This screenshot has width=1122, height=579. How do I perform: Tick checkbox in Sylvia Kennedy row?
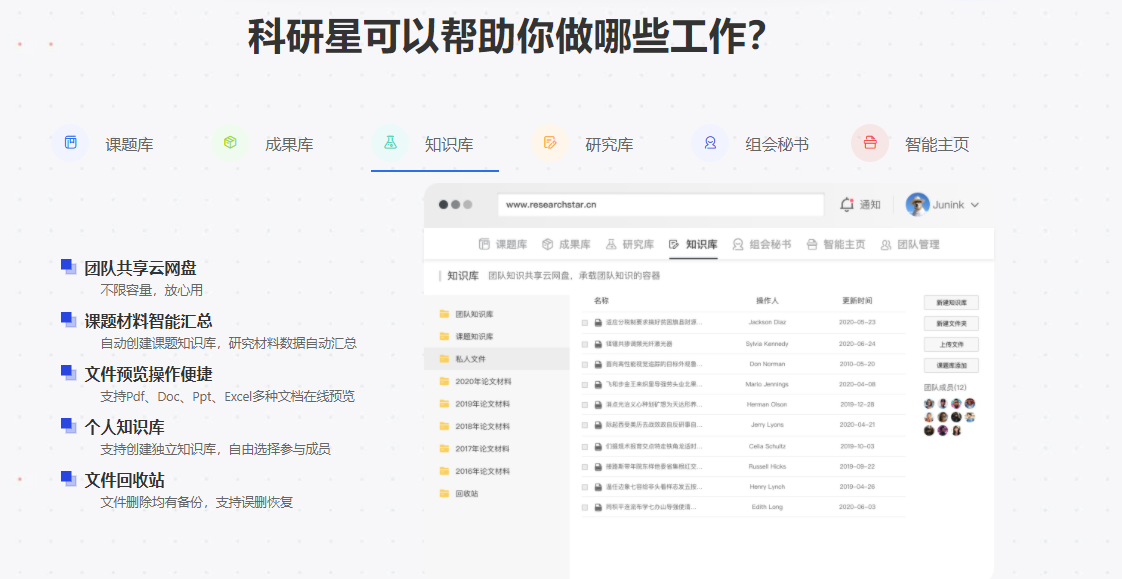(x=585, y=344)
